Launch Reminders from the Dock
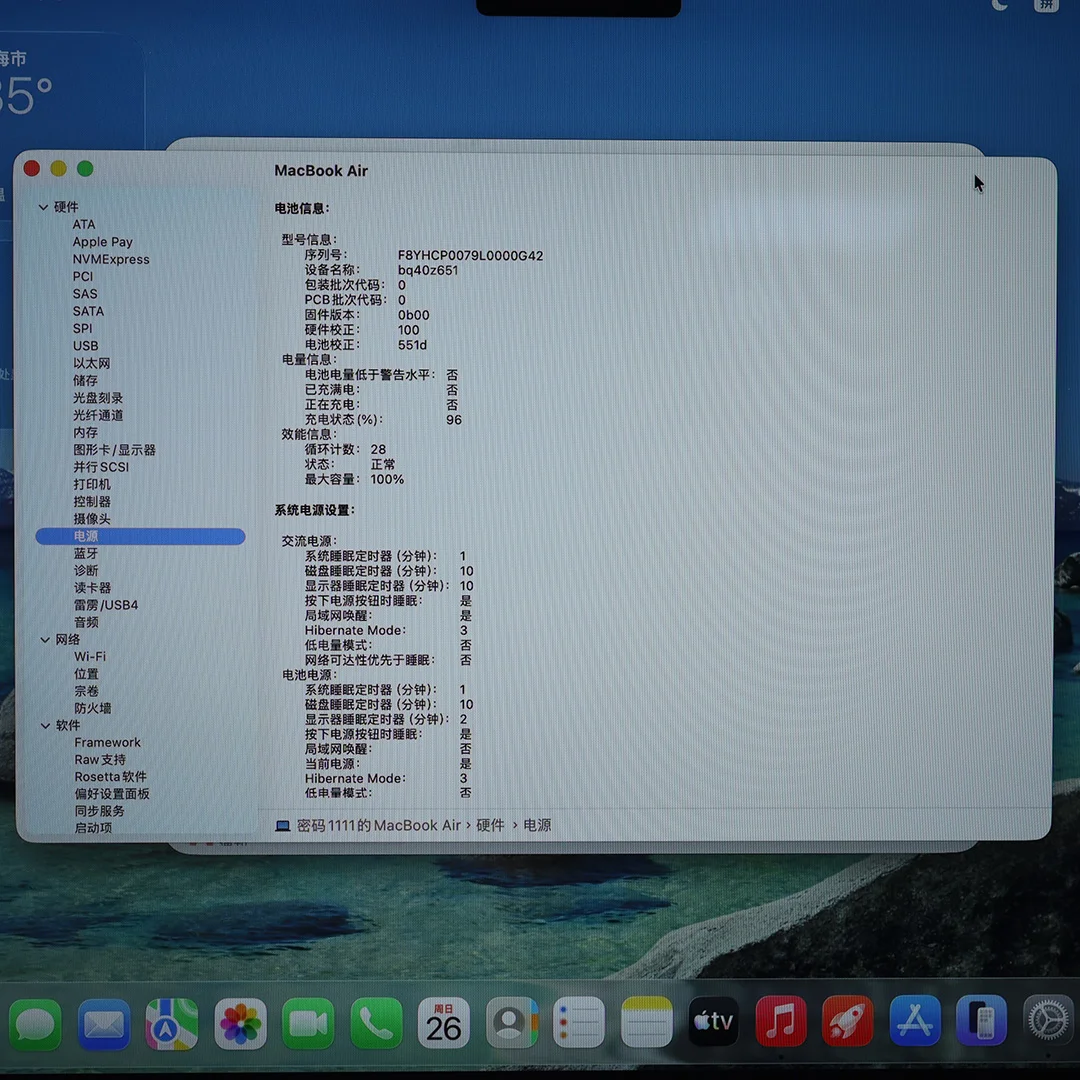 pos(579,1022)
